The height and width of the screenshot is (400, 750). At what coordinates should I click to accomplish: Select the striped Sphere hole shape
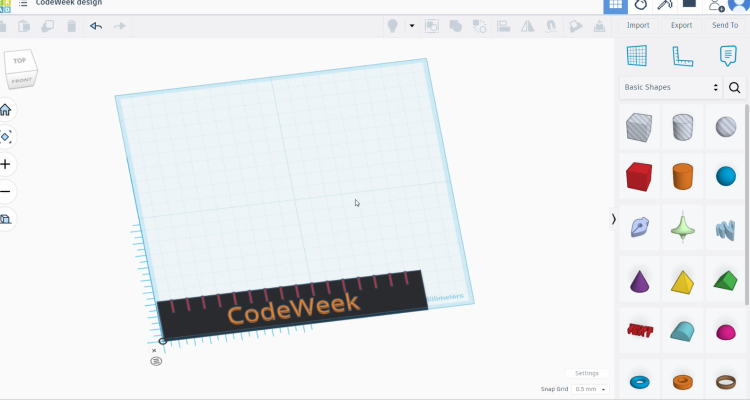pyautogui.click(x=726, y=127)
